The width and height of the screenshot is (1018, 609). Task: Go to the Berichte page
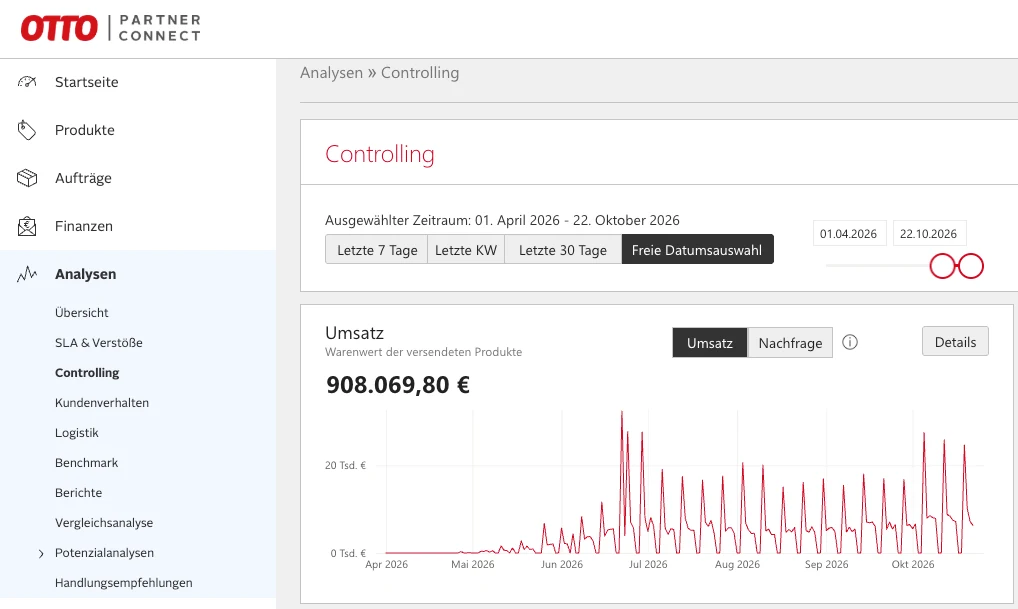(x=79, y=492)
